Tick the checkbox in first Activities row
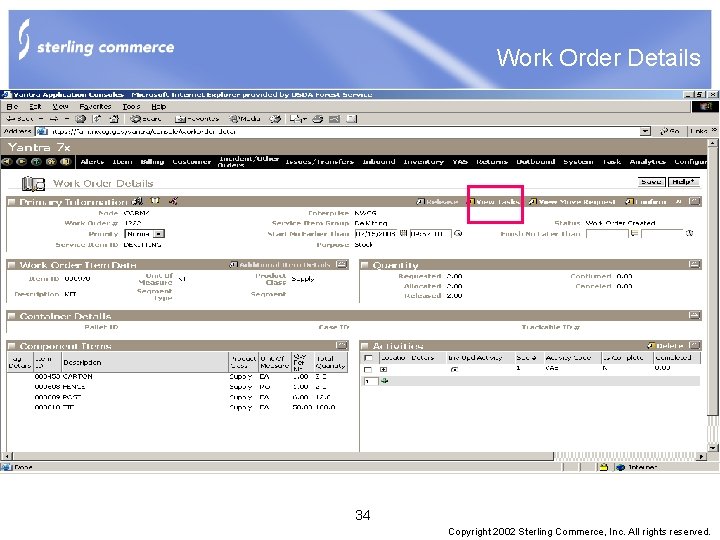720x540 pixels. coord(368,370)
